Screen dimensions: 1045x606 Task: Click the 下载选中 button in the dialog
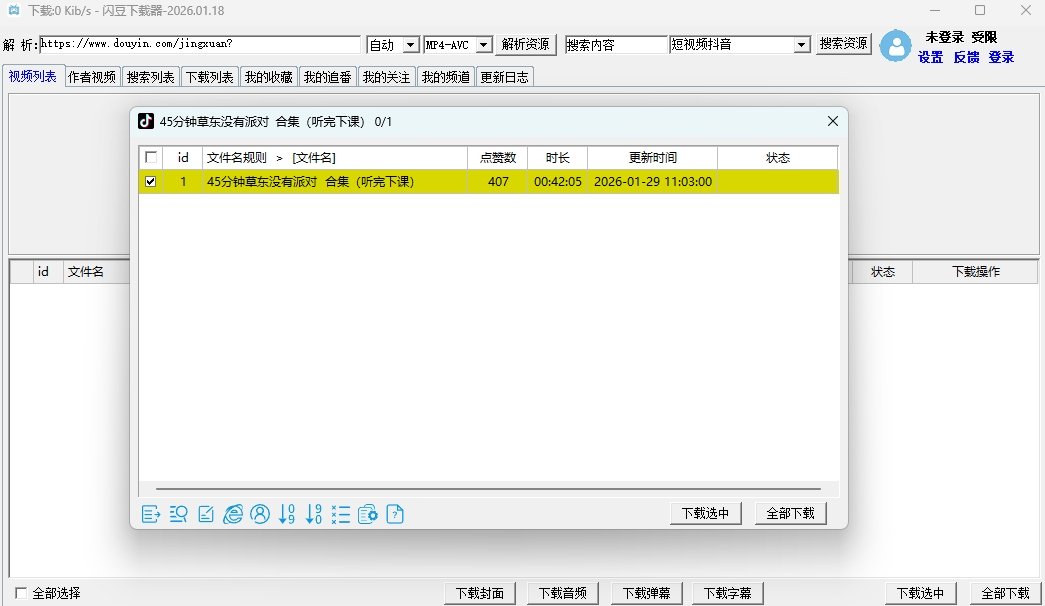click(705, 512)
